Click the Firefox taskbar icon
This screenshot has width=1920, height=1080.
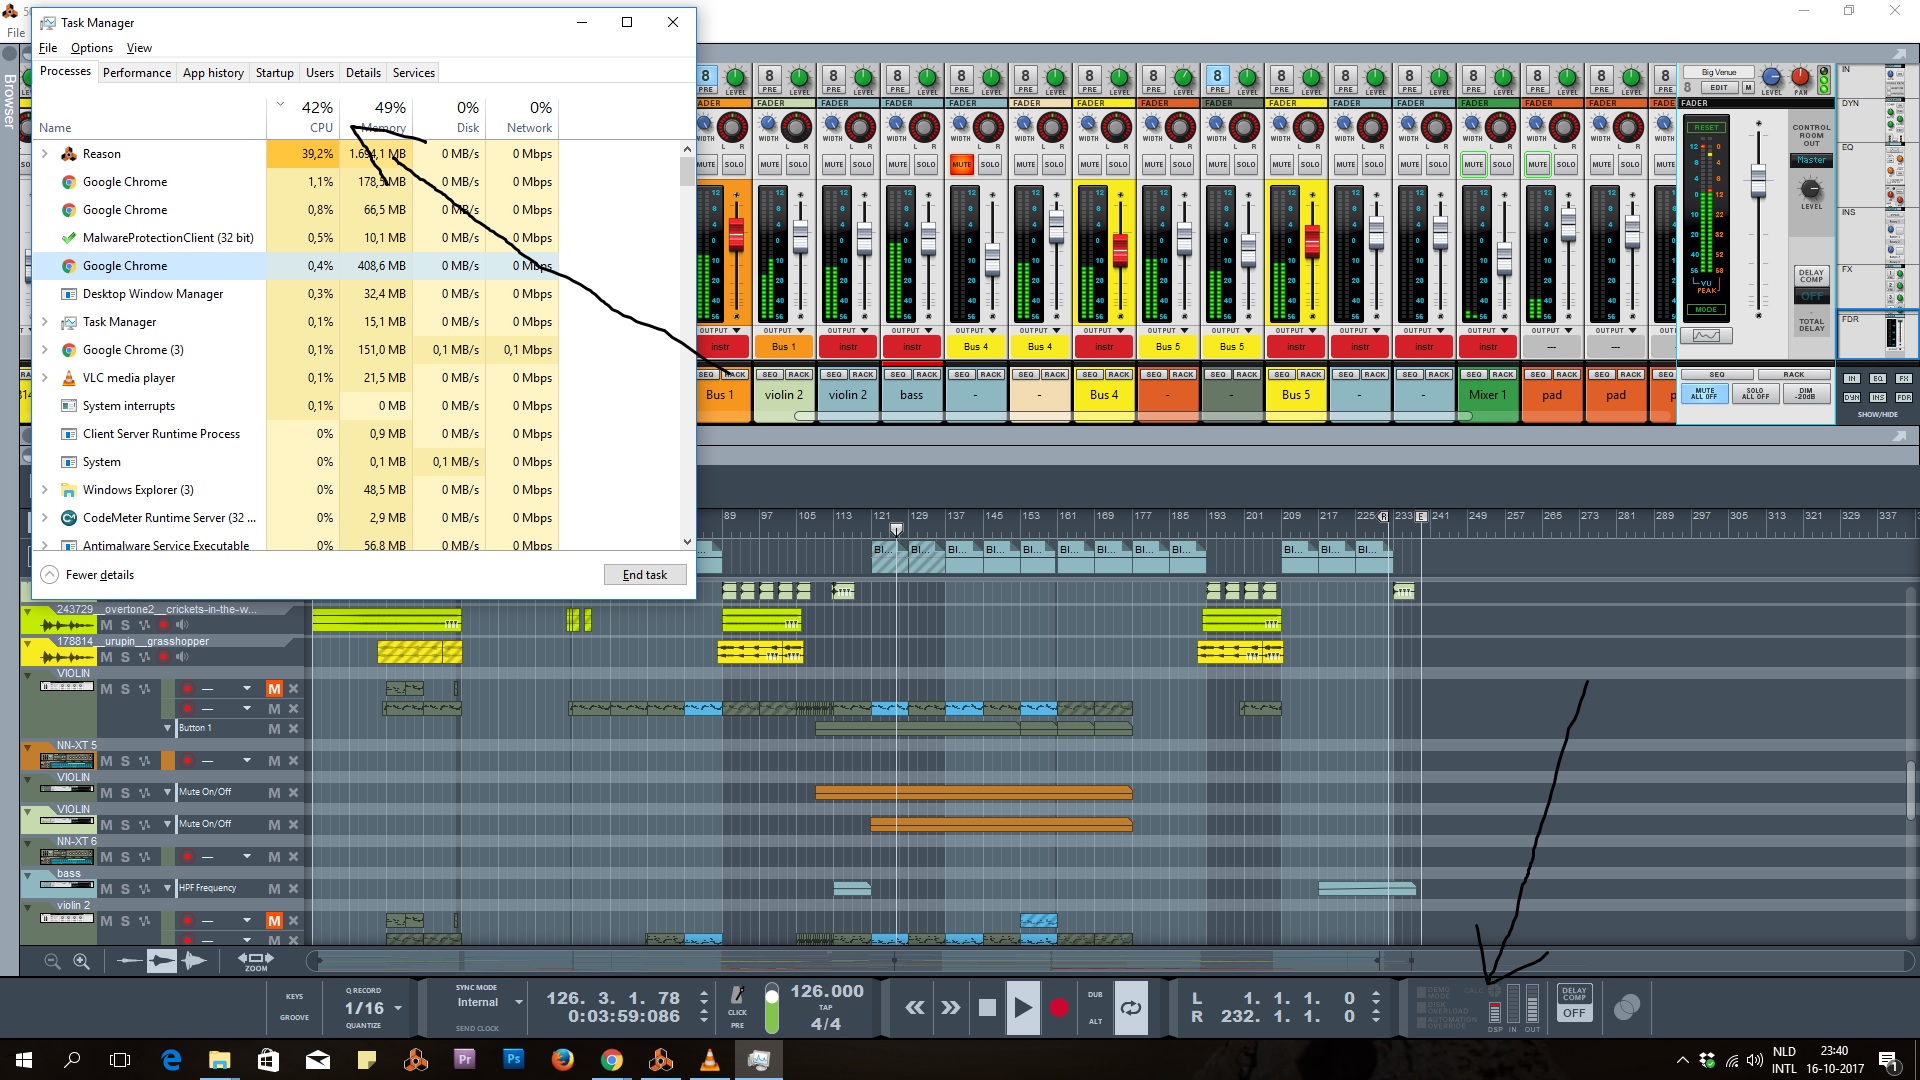[562, 1059]
